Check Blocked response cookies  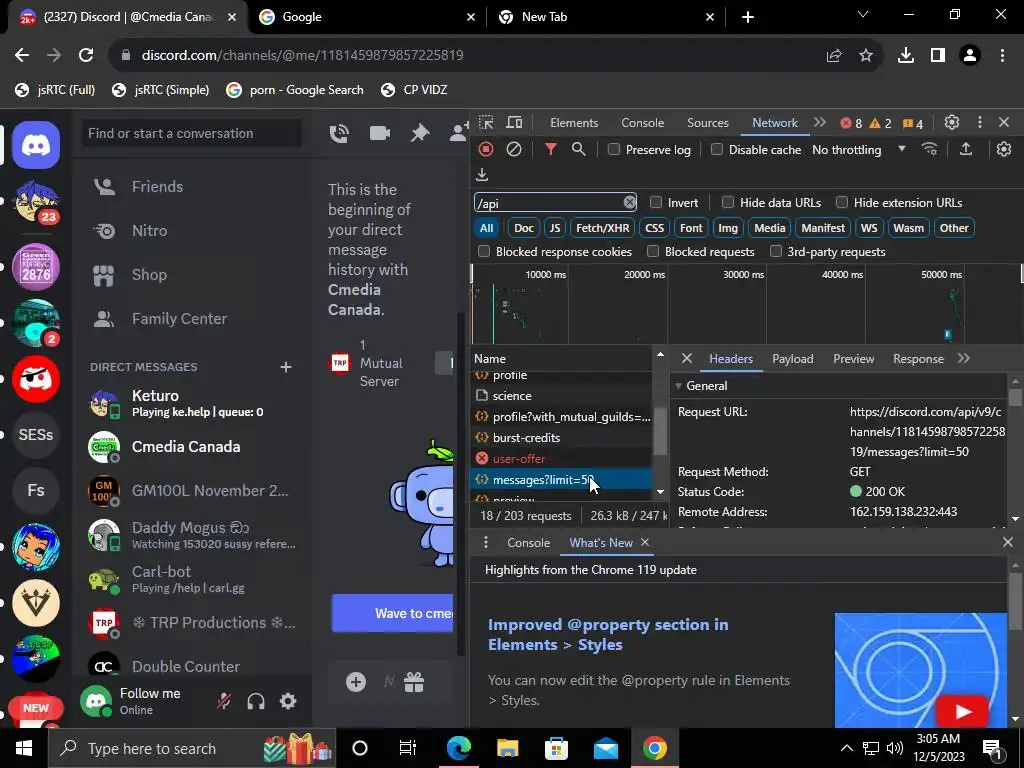tap(484, 251)
